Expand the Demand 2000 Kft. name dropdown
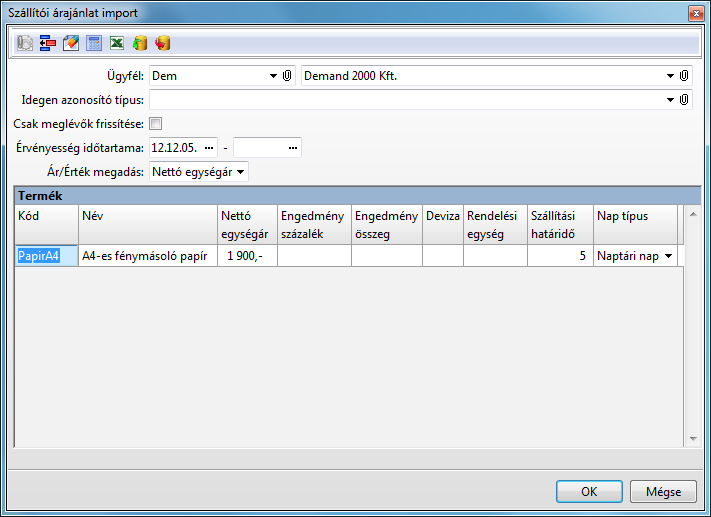Screen dimensions: 711x517 pyautogui.click(x=670, y=76)
